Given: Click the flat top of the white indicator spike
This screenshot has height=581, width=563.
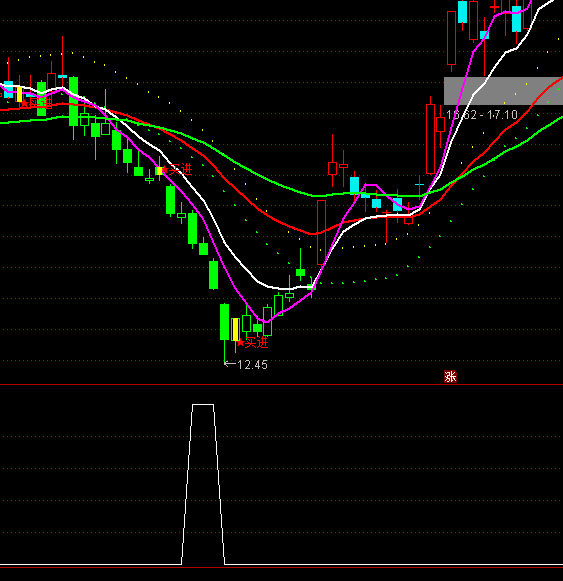Looking at the screenshot, I should coord(203,404).
